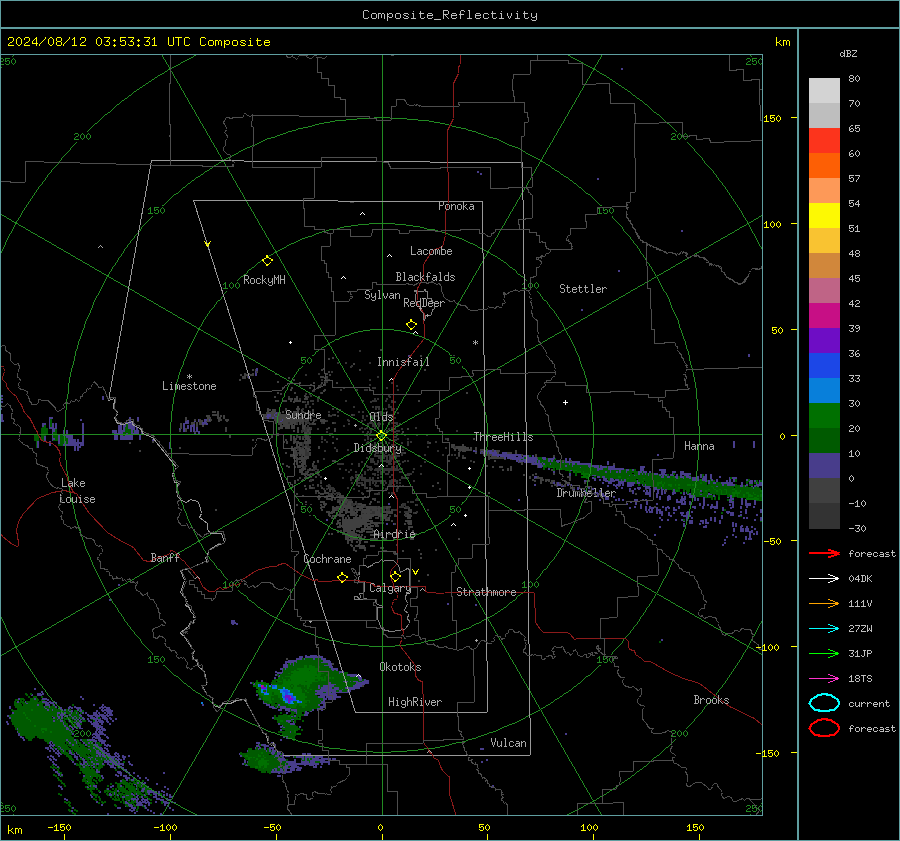
Task: Click the Blackfalds city label
Action: (x=425, y=277)
